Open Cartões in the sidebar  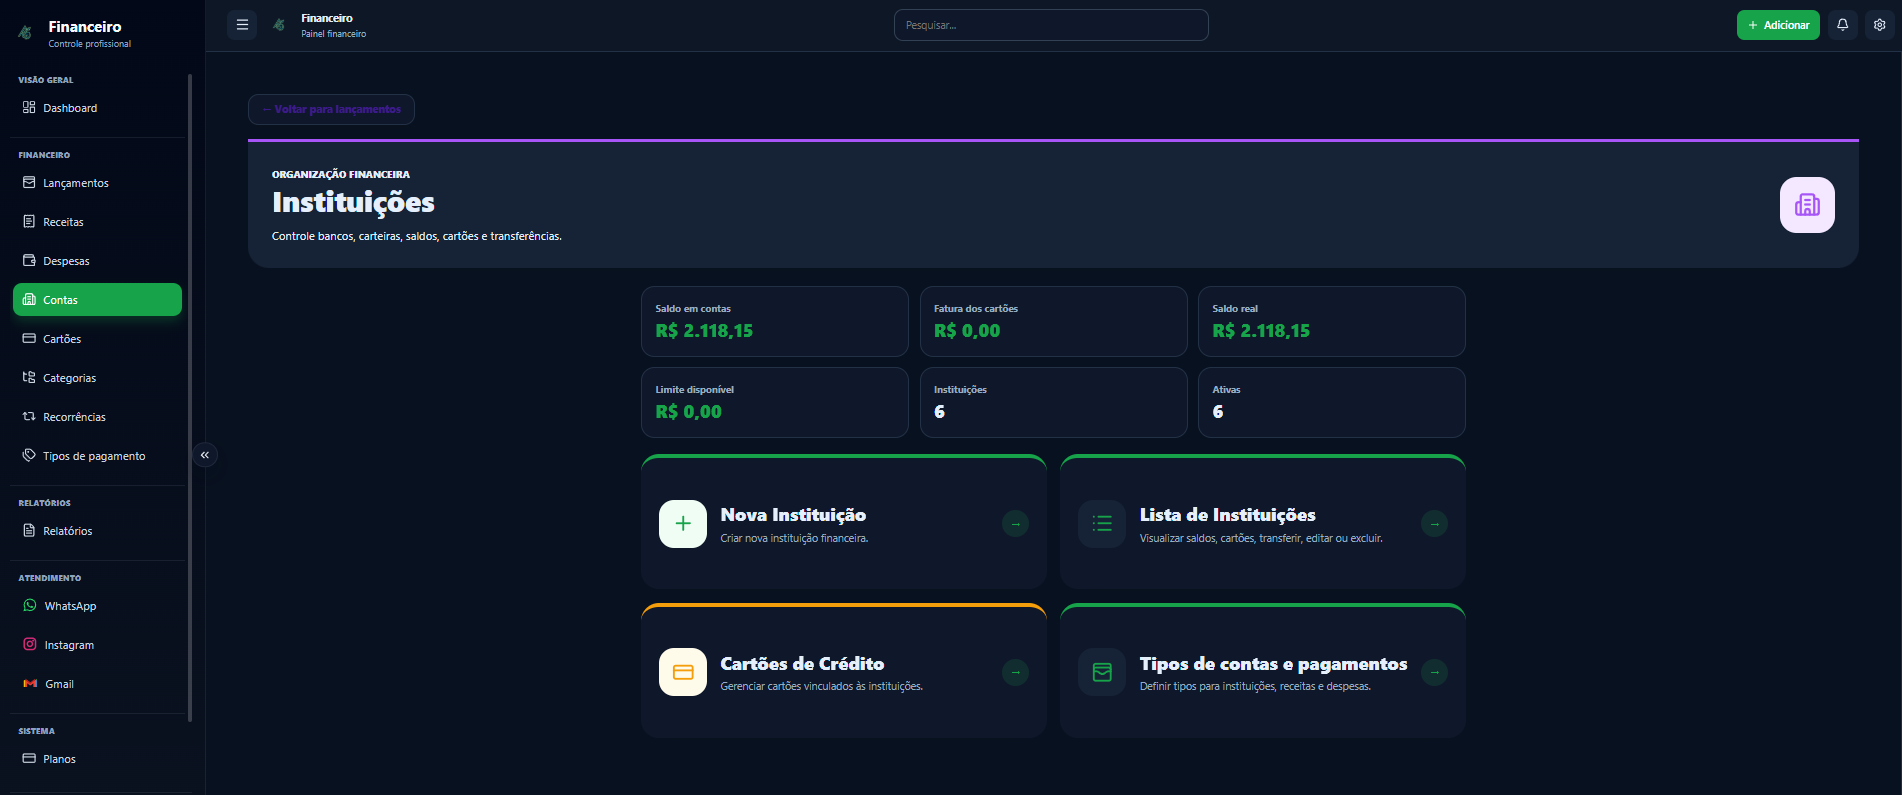coord(97,339)
